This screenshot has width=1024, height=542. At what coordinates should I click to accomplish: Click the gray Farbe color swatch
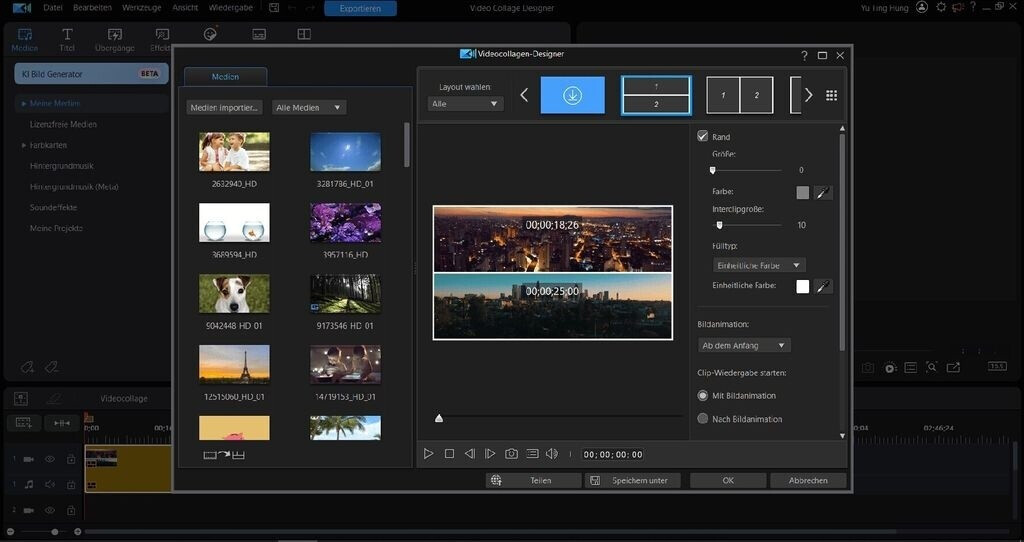click(802, 193)
